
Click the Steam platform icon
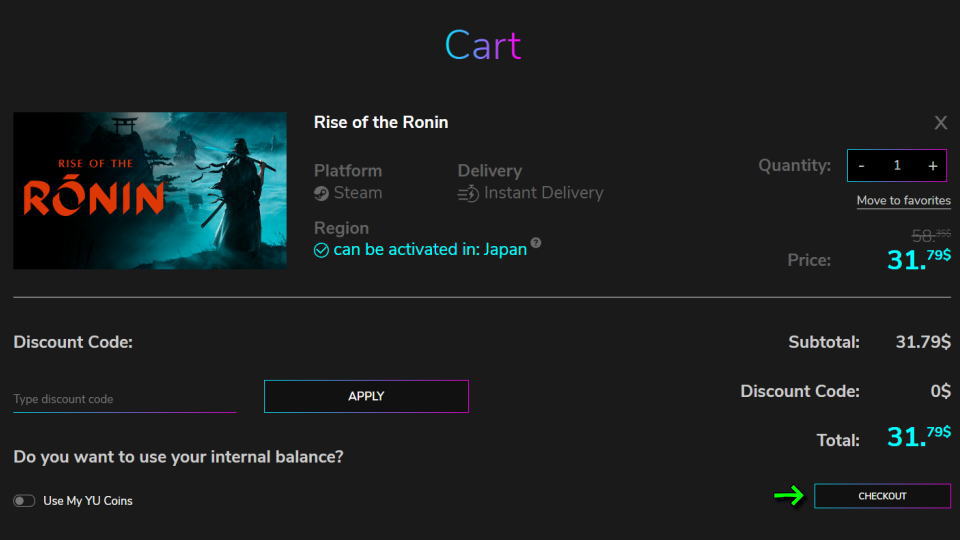point(321,193)
